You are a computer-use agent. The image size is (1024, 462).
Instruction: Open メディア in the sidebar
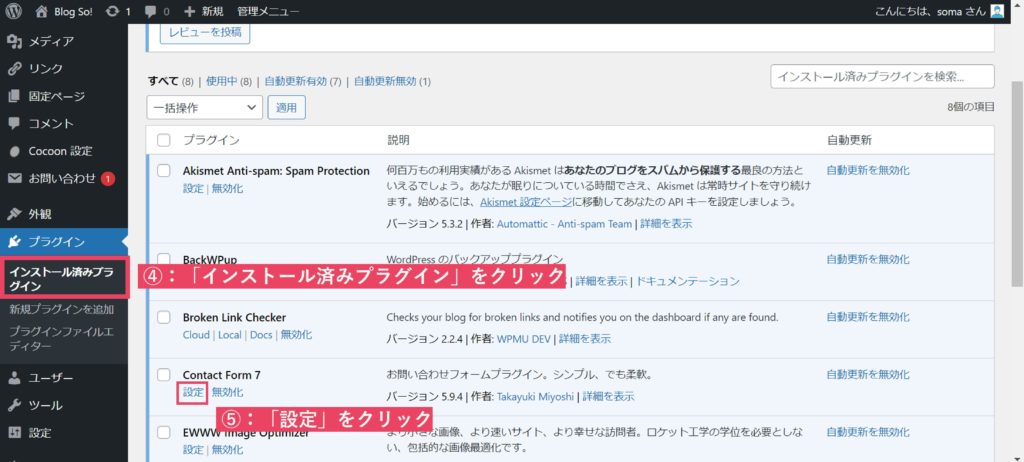[x=50, y=41]
